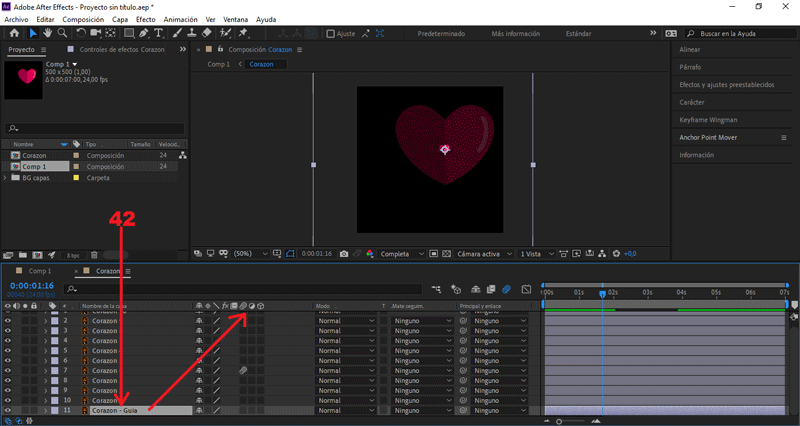Enable the Ajuste snapping checkbox
800x426 pixels.
330,34
